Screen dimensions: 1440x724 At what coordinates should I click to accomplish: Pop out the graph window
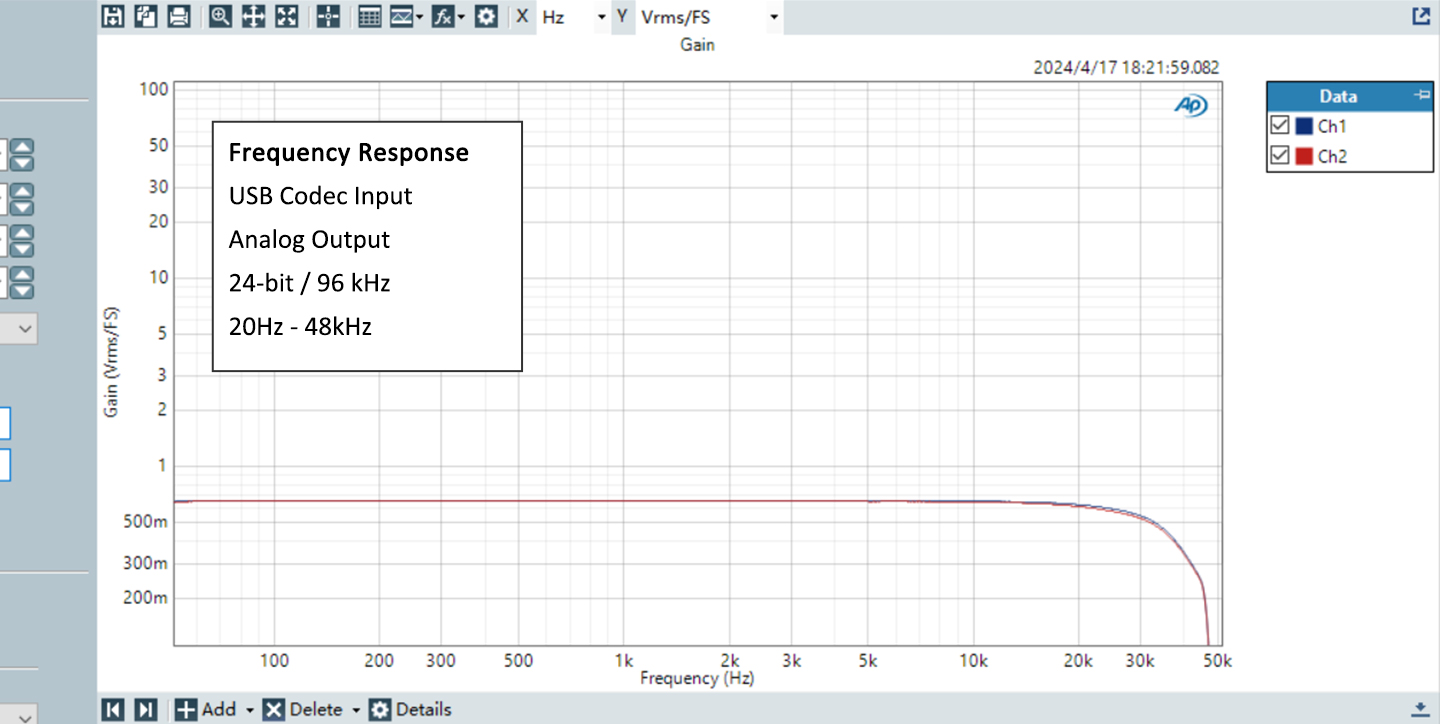[x=1420, y=16]
